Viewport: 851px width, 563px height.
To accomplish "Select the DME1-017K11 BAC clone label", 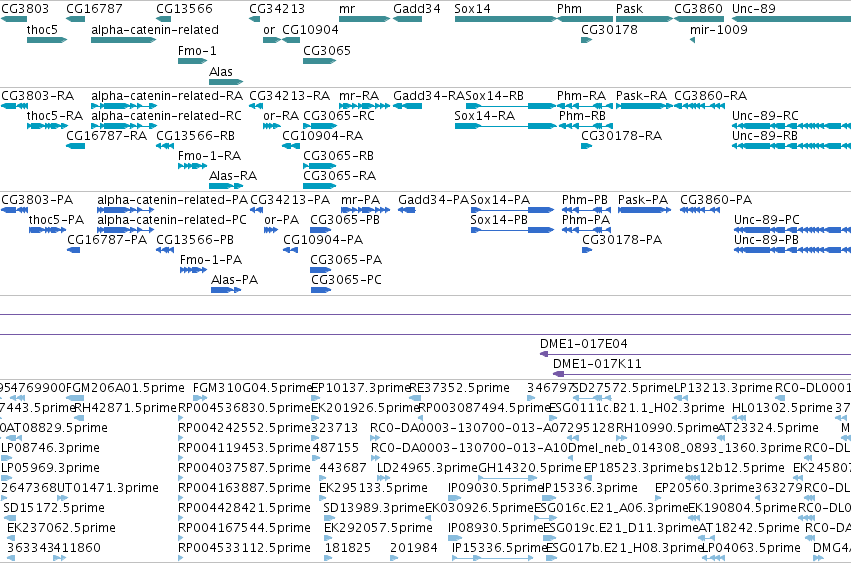I will [597, 364].
